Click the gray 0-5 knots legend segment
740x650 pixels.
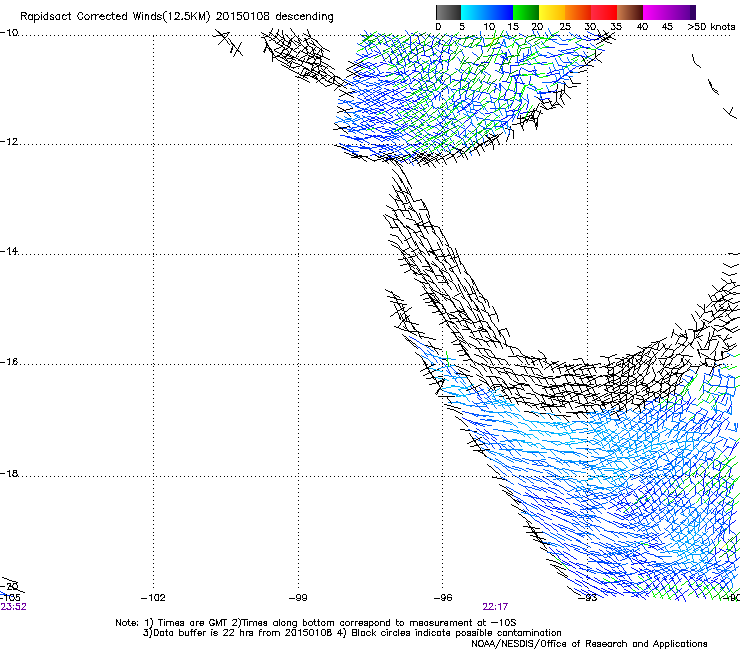pyautogui.click(x=448, y=12)
